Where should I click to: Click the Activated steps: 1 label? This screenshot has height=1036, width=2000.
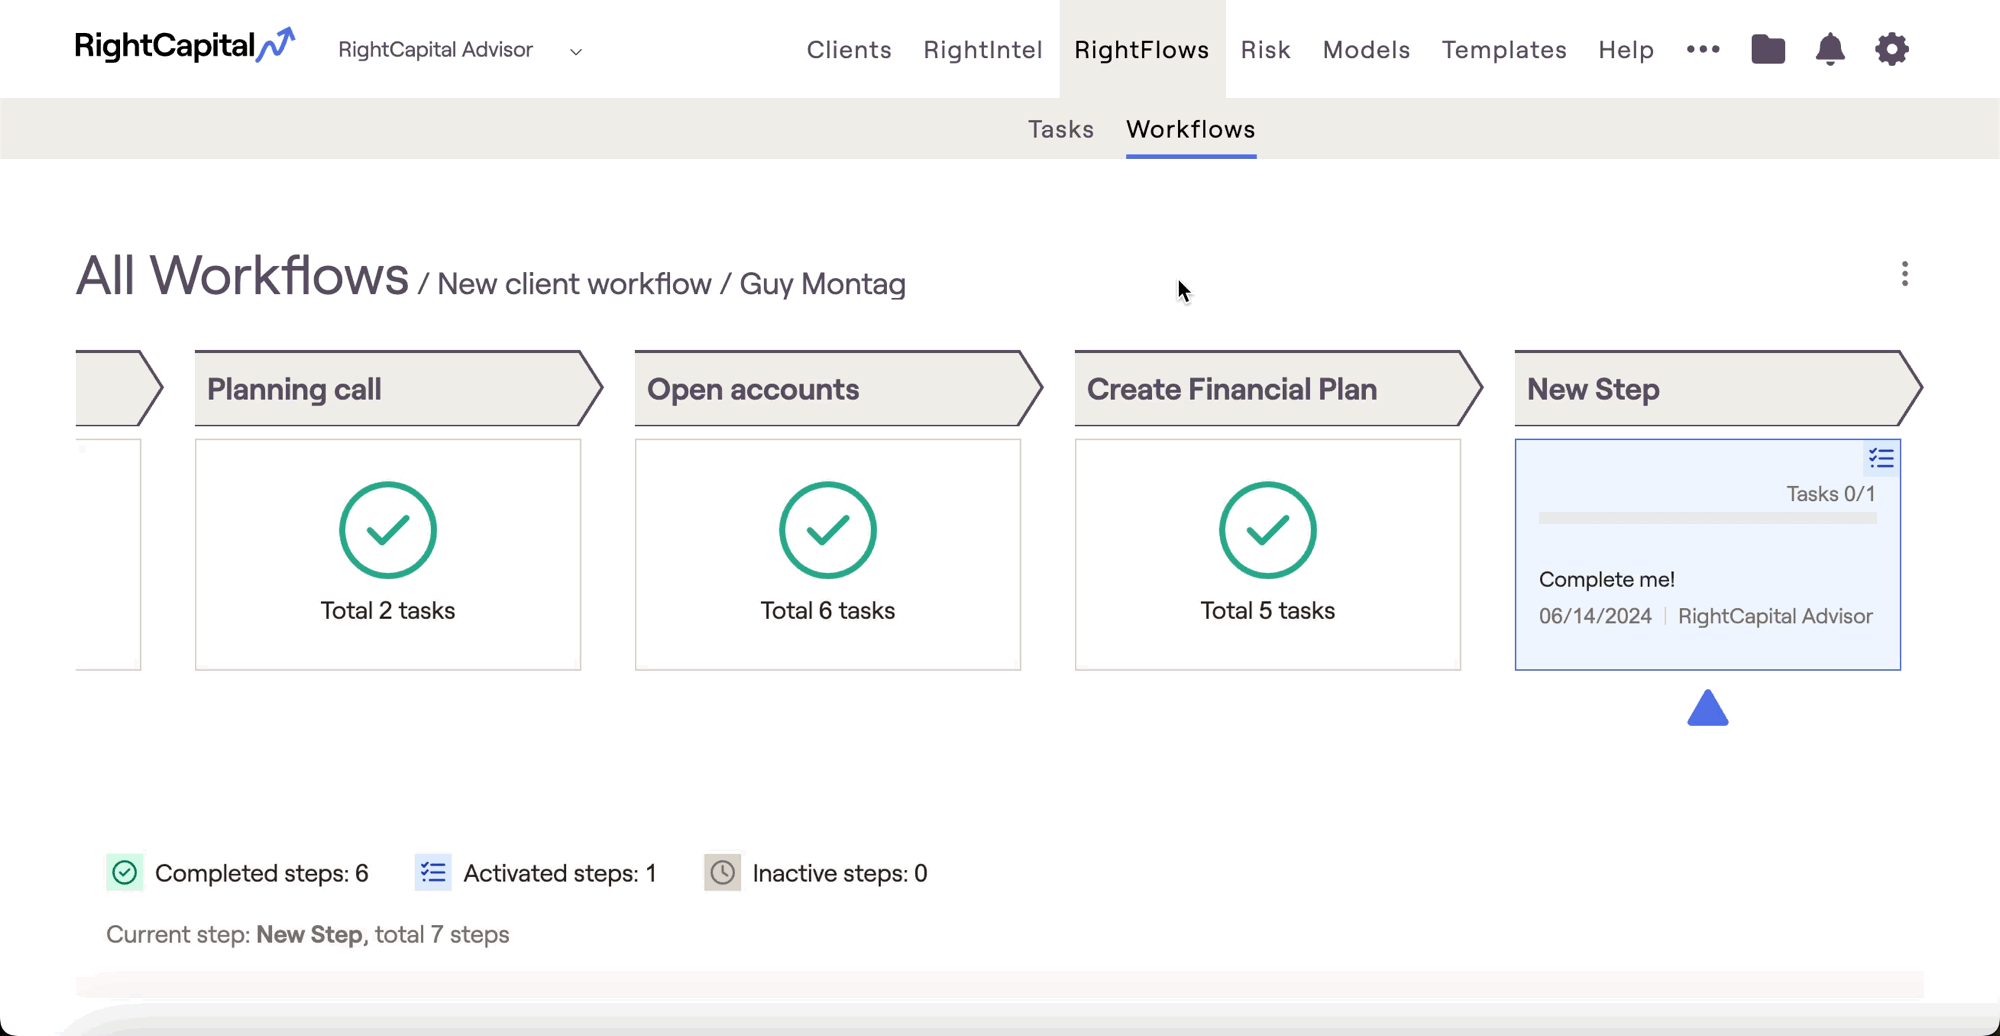pyautogui.click(x=560, y=873)
